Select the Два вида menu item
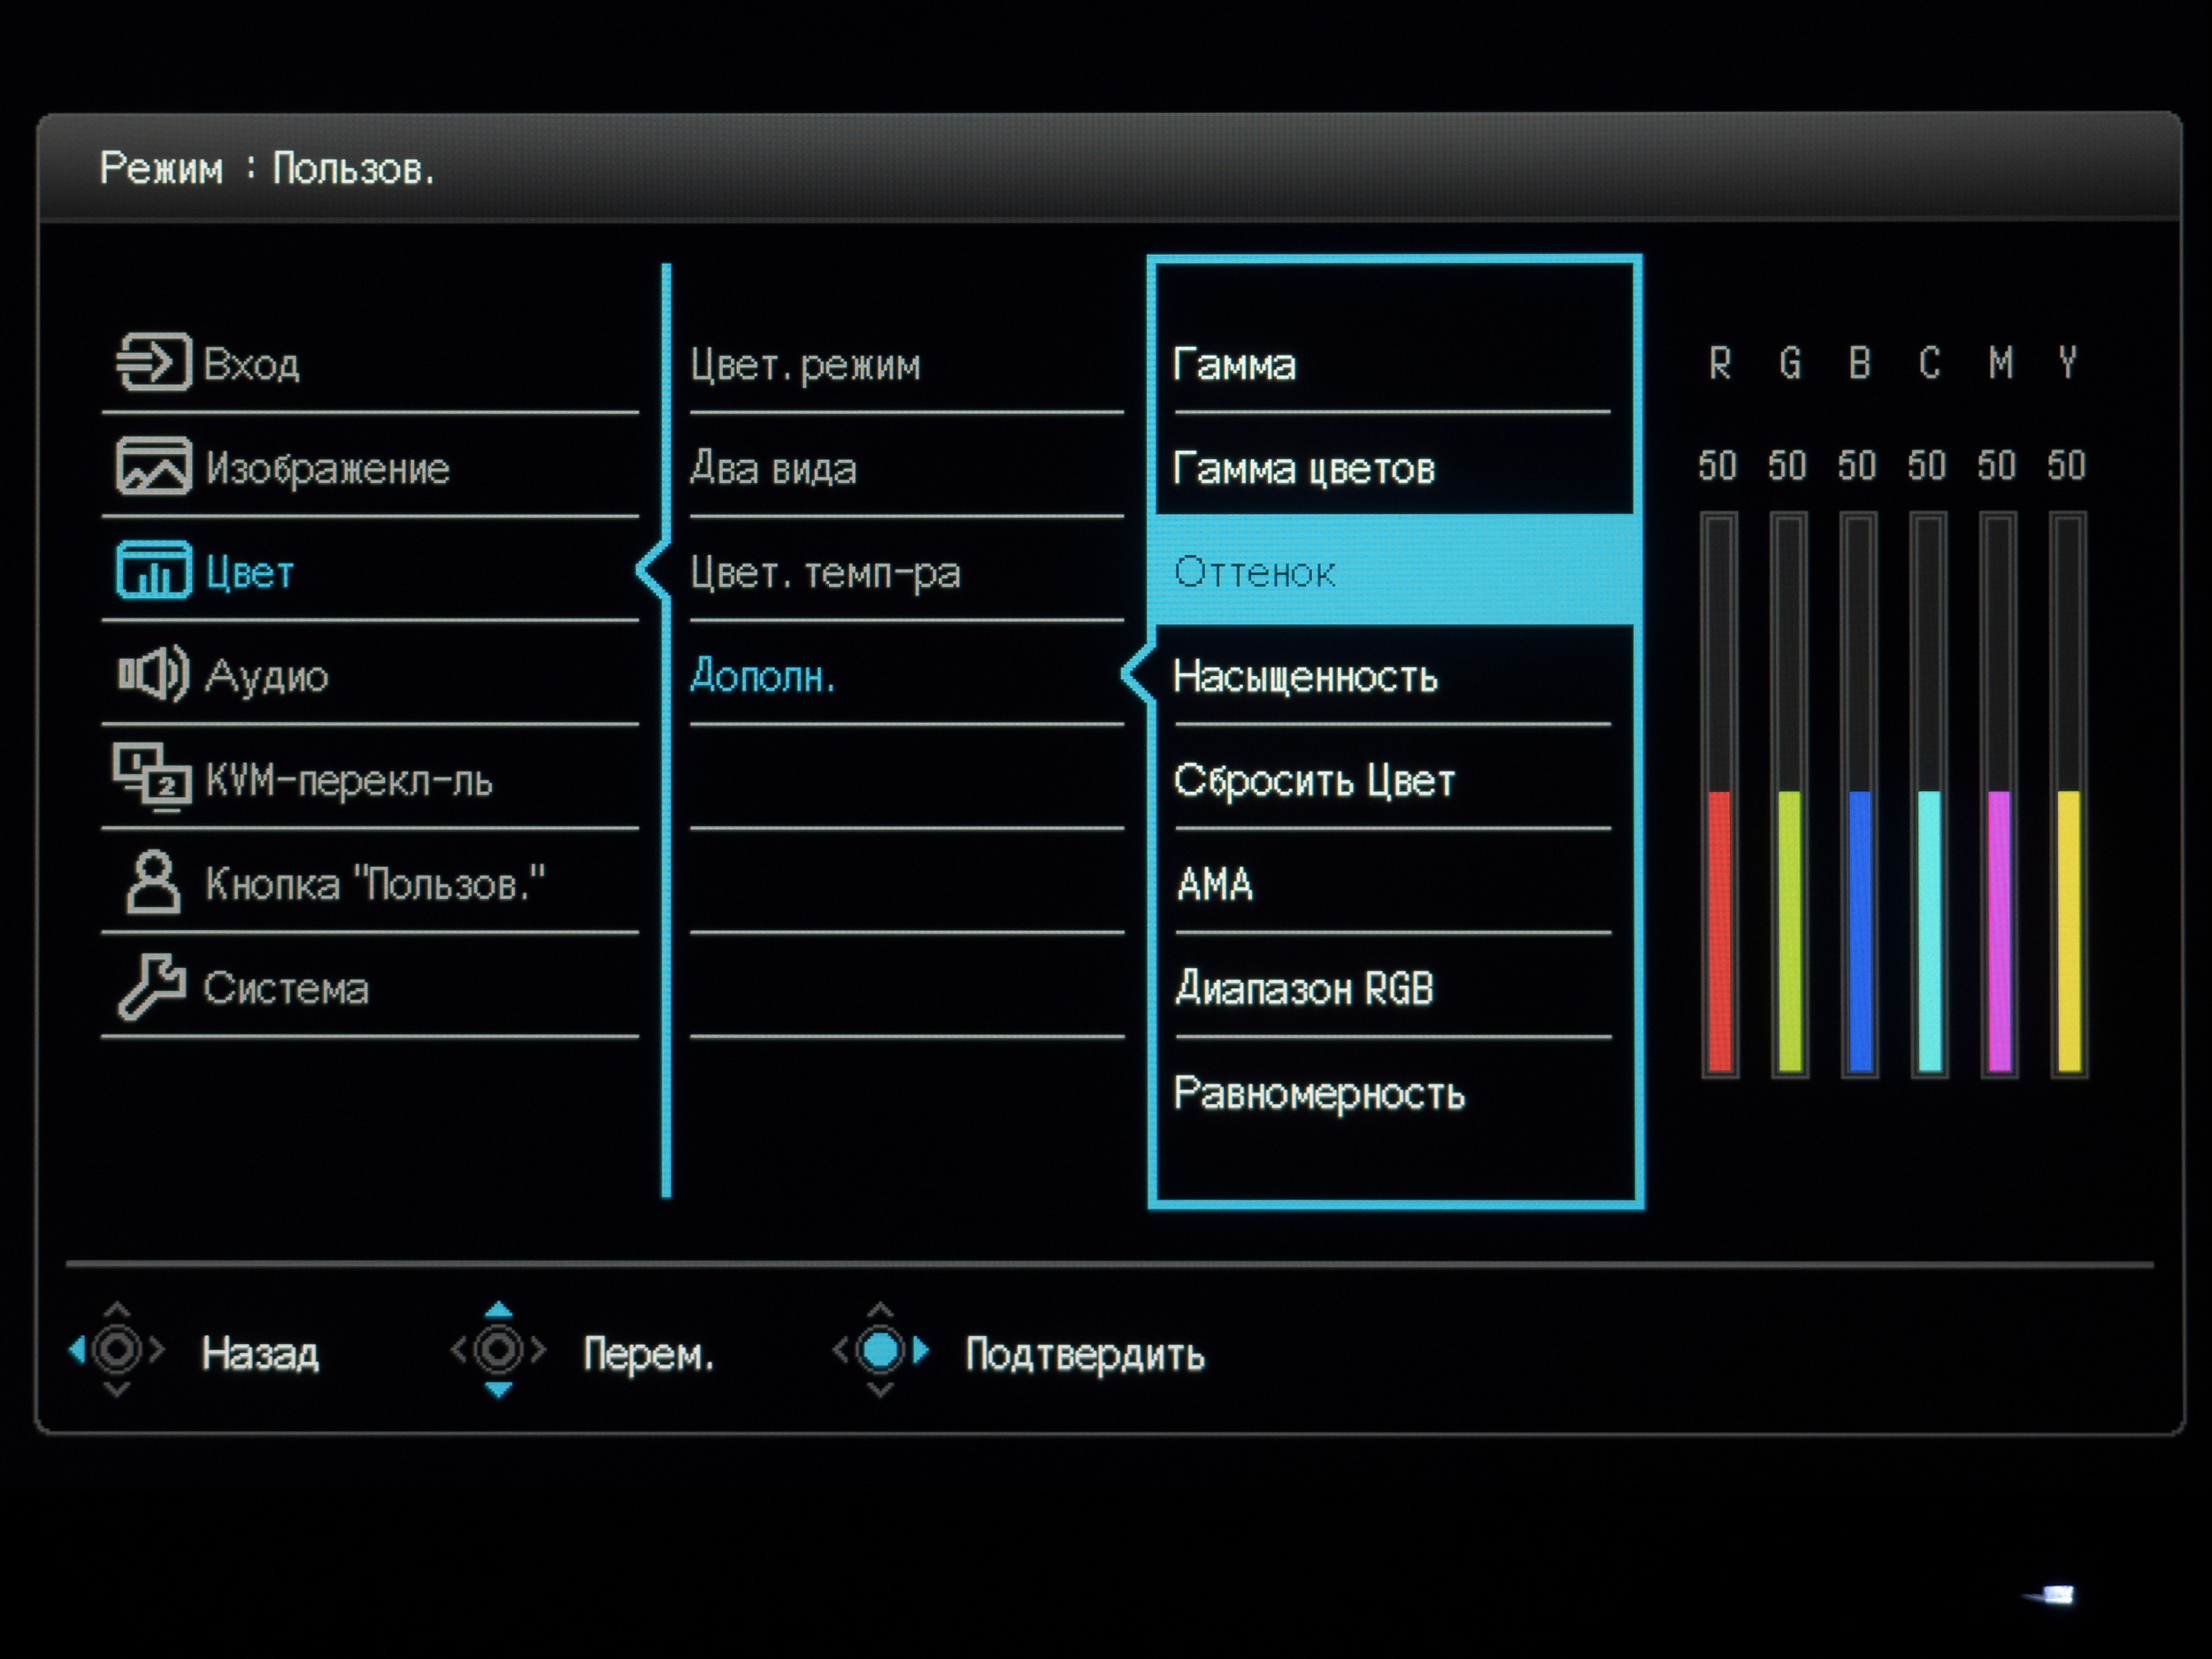The image size is (2212, 1659). click(774, 469)
